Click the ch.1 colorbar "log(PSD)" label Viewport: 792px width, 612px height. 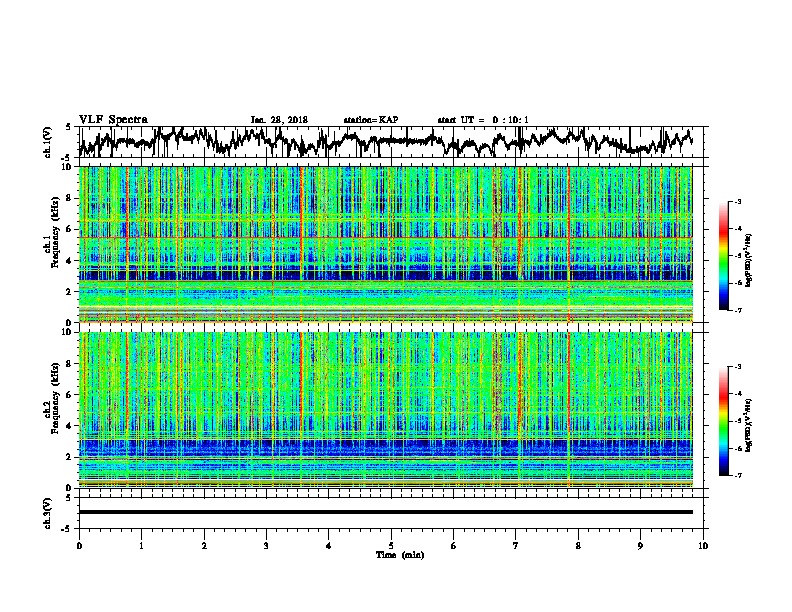pyautogui.click(x=749, y=261)
